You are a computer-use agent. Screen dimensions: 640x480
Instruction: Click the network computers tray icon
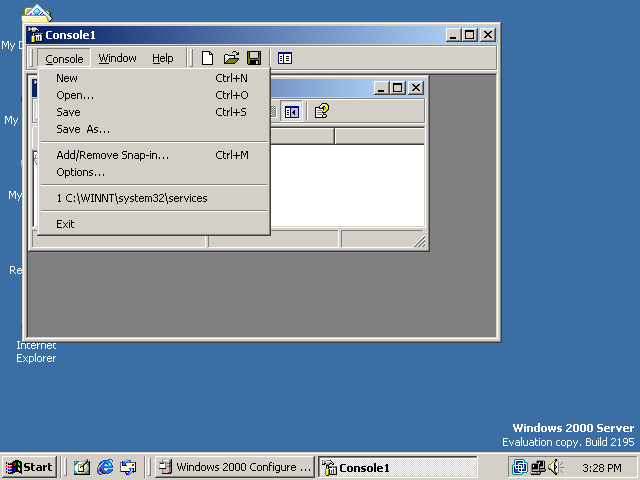(x=538, y=467)
